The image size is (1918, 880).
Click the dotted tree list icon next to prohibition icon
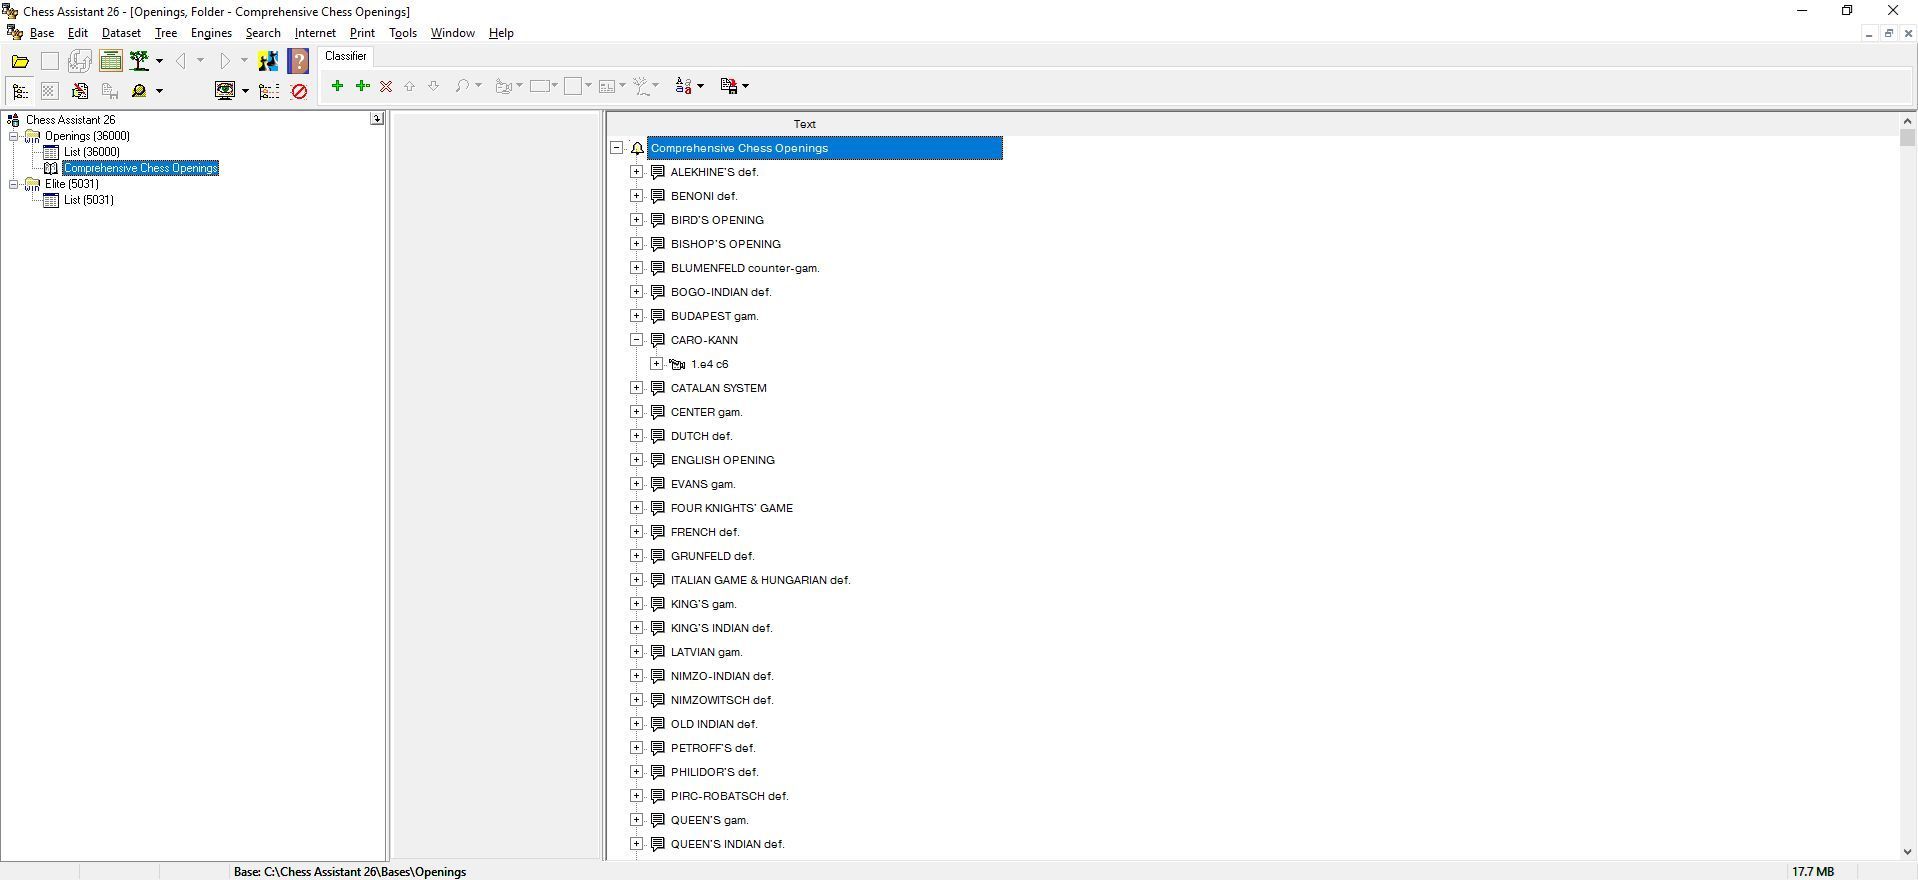[x=269, y=91]
